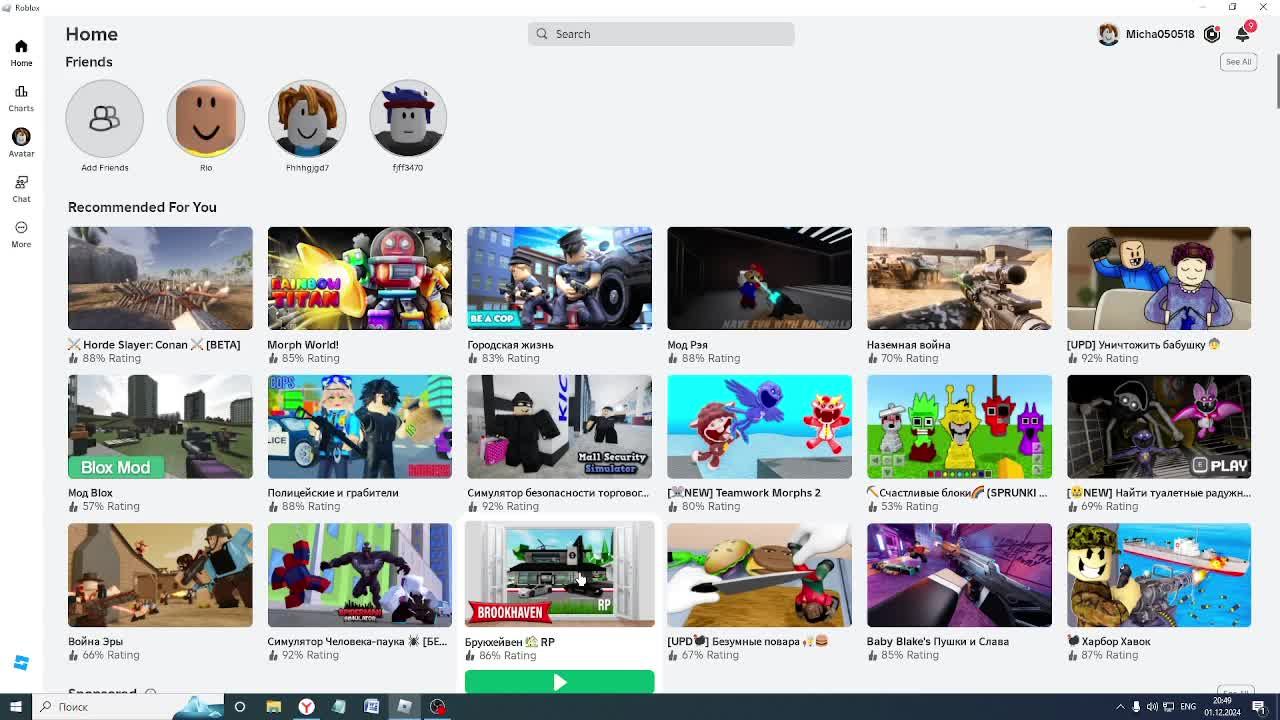Open friend fjff3470's avatar

(408, 118)
